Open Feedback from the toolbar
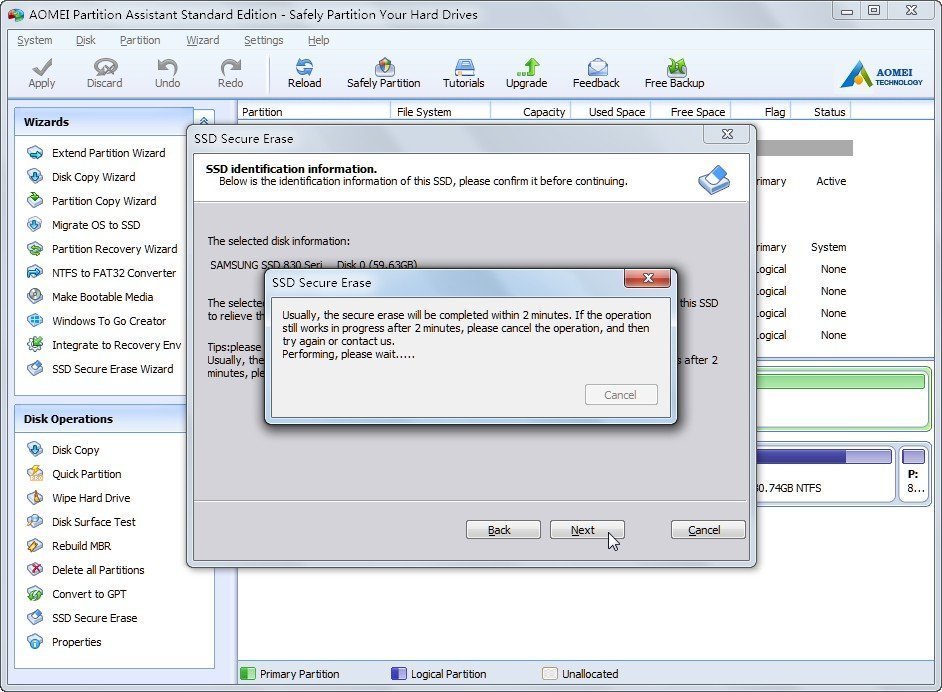 pyautogui.click(x=596, y=73)
